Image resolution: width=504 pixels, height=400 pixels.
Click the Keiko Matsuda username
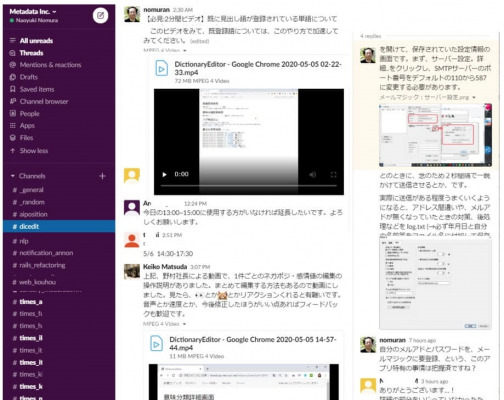coord(165,267)
